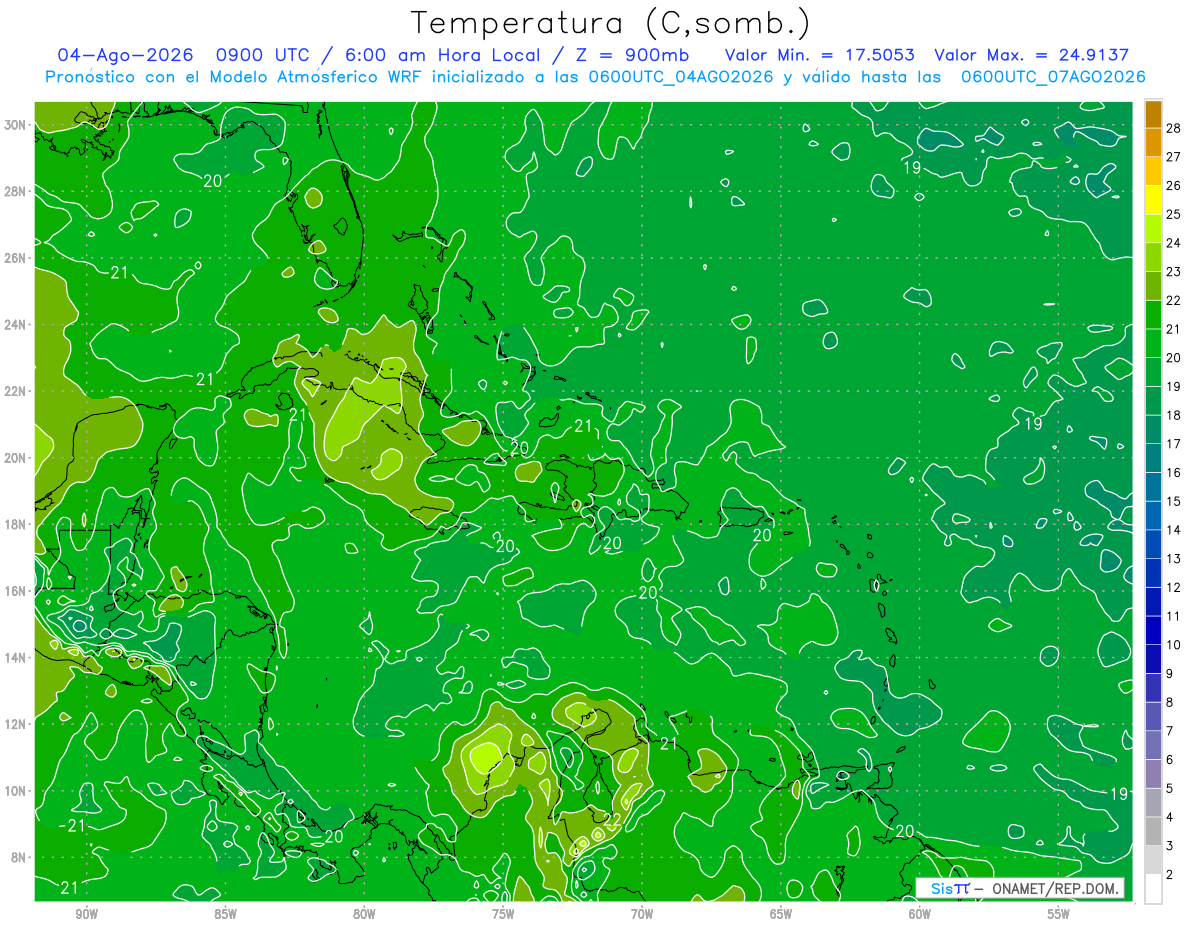This screenshot has width=1200, height=927.
Task: Click the 8N latitude axis label
Action: pyautogui.click(x=20, y=857)
